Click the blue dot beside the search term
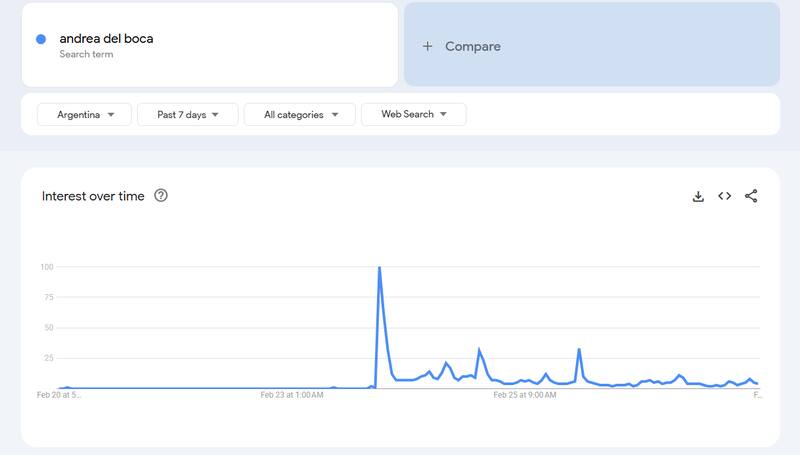This screenshot has width=800, height=455. click(41, 39)
